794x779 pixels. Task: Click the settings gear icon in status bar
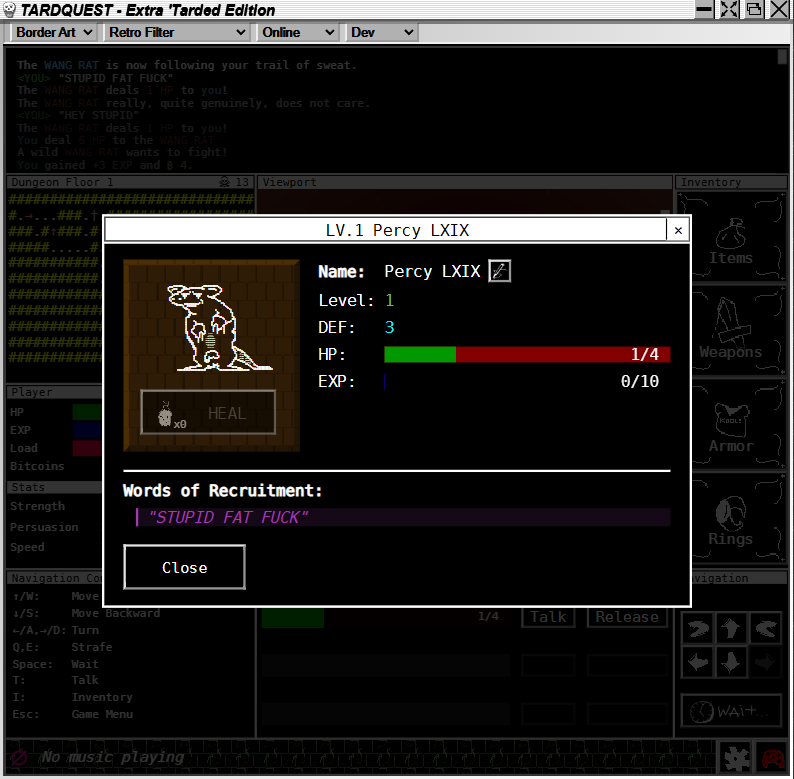[738, 758]
